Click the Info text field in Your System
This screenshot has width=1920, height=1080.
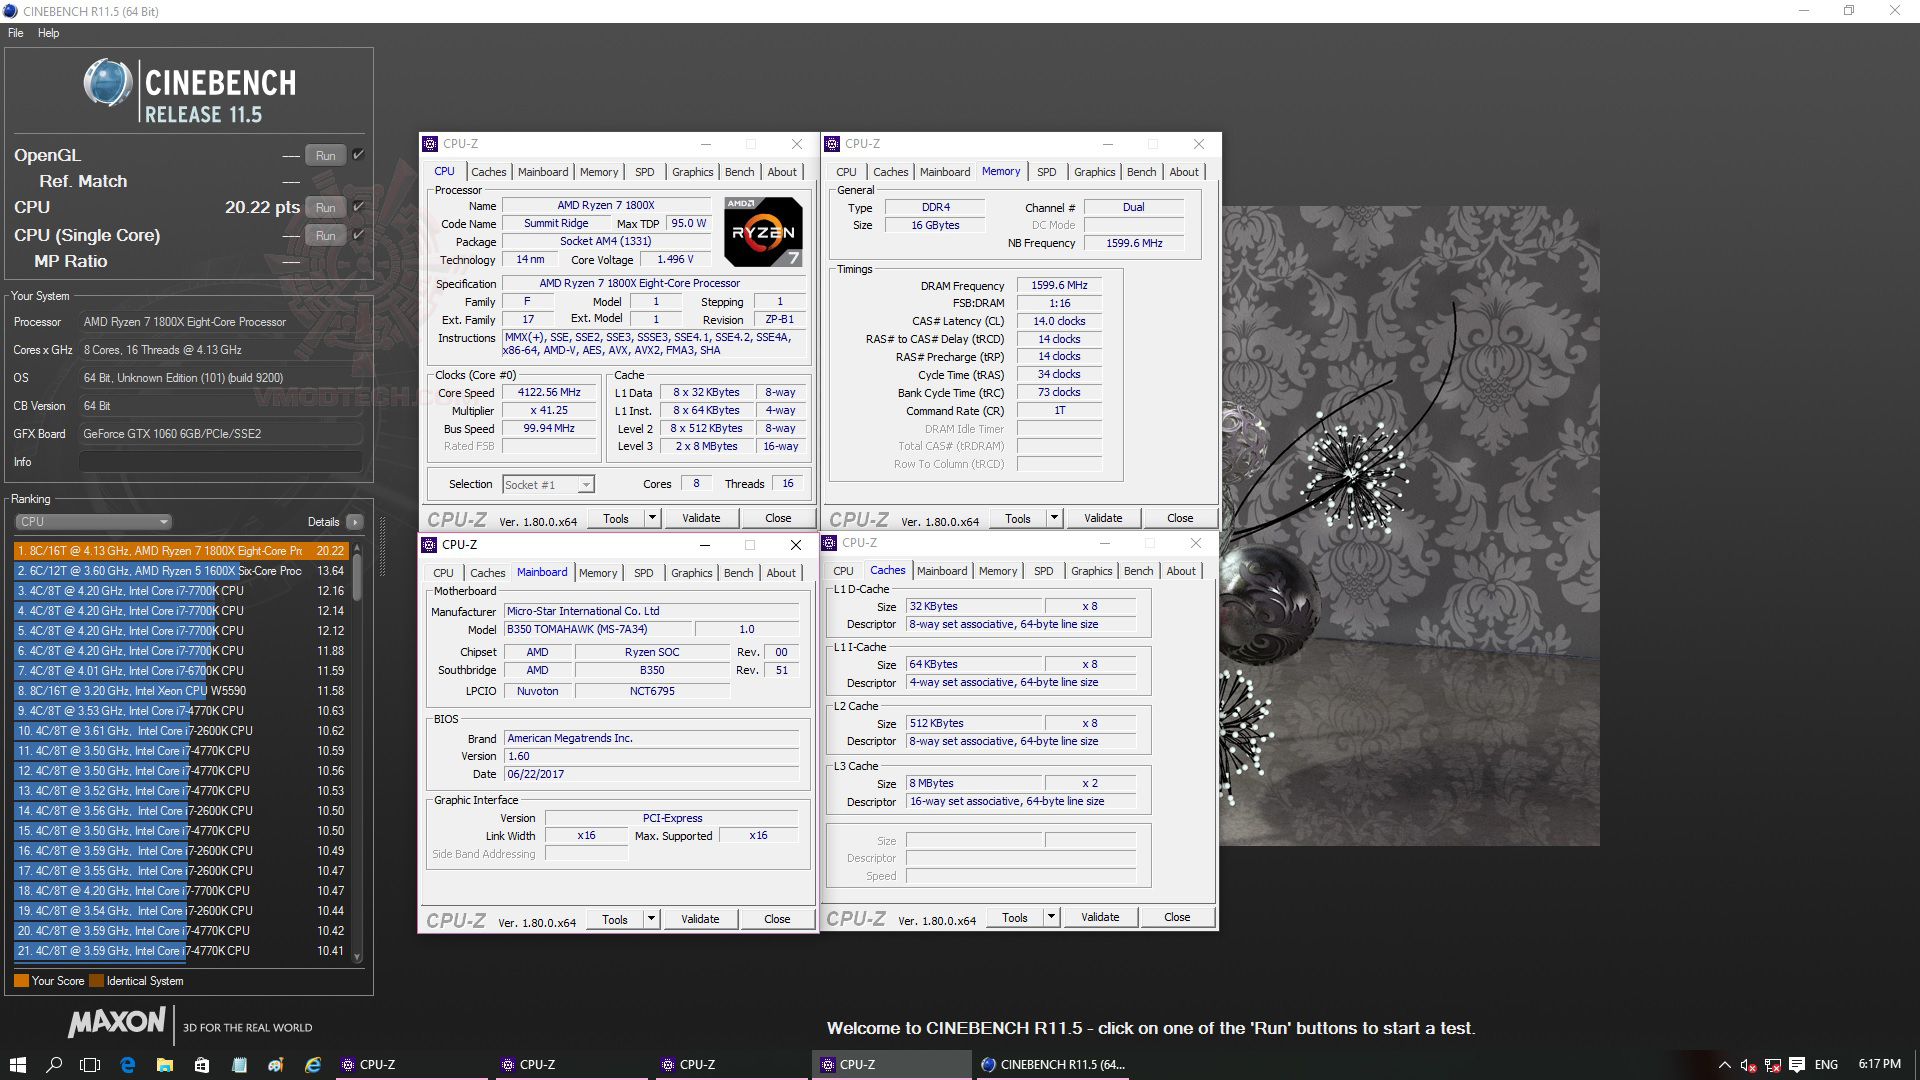click(220, 462)
